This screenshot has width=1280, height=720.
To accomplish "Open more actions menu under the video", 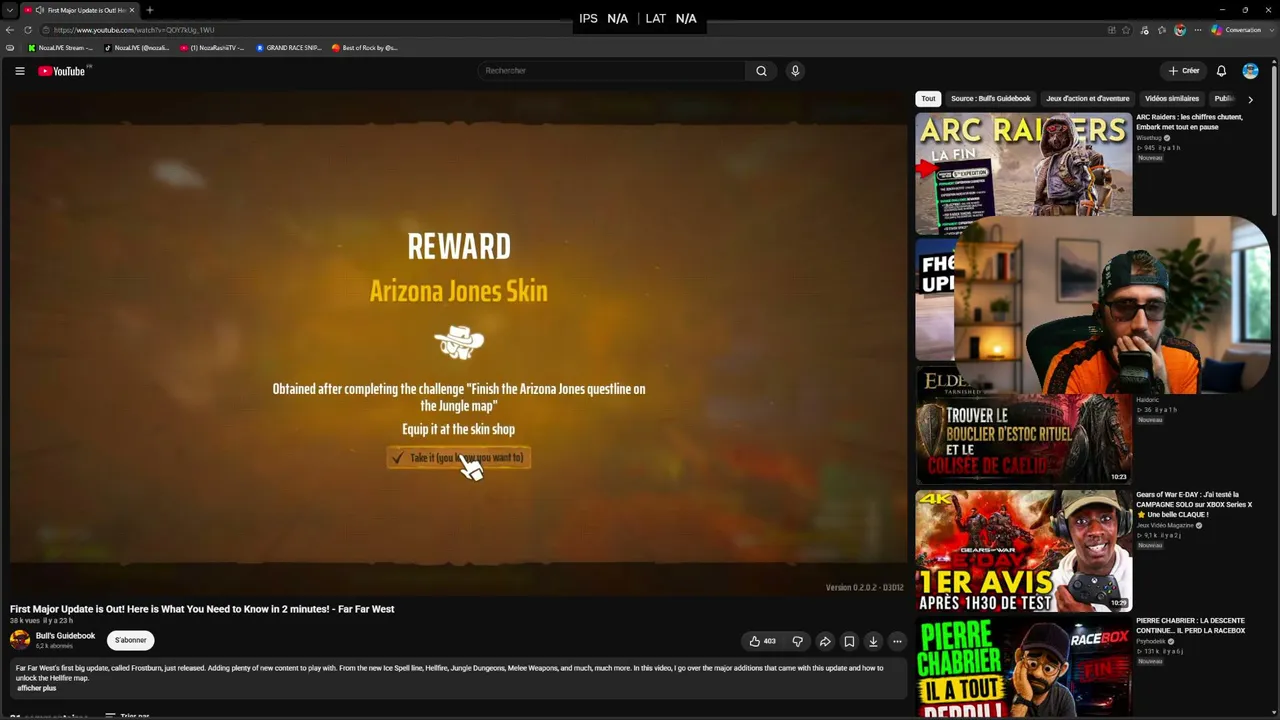I will (x=897, y=641).
